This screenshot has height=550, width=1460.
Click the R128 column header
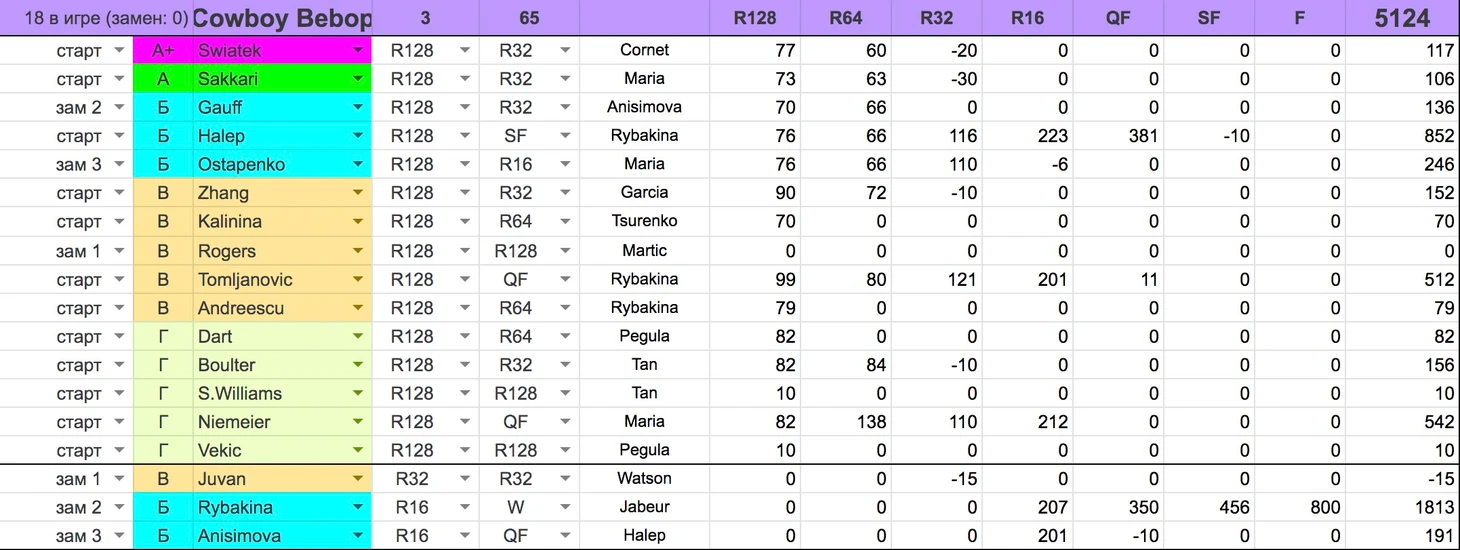[754, 18]
